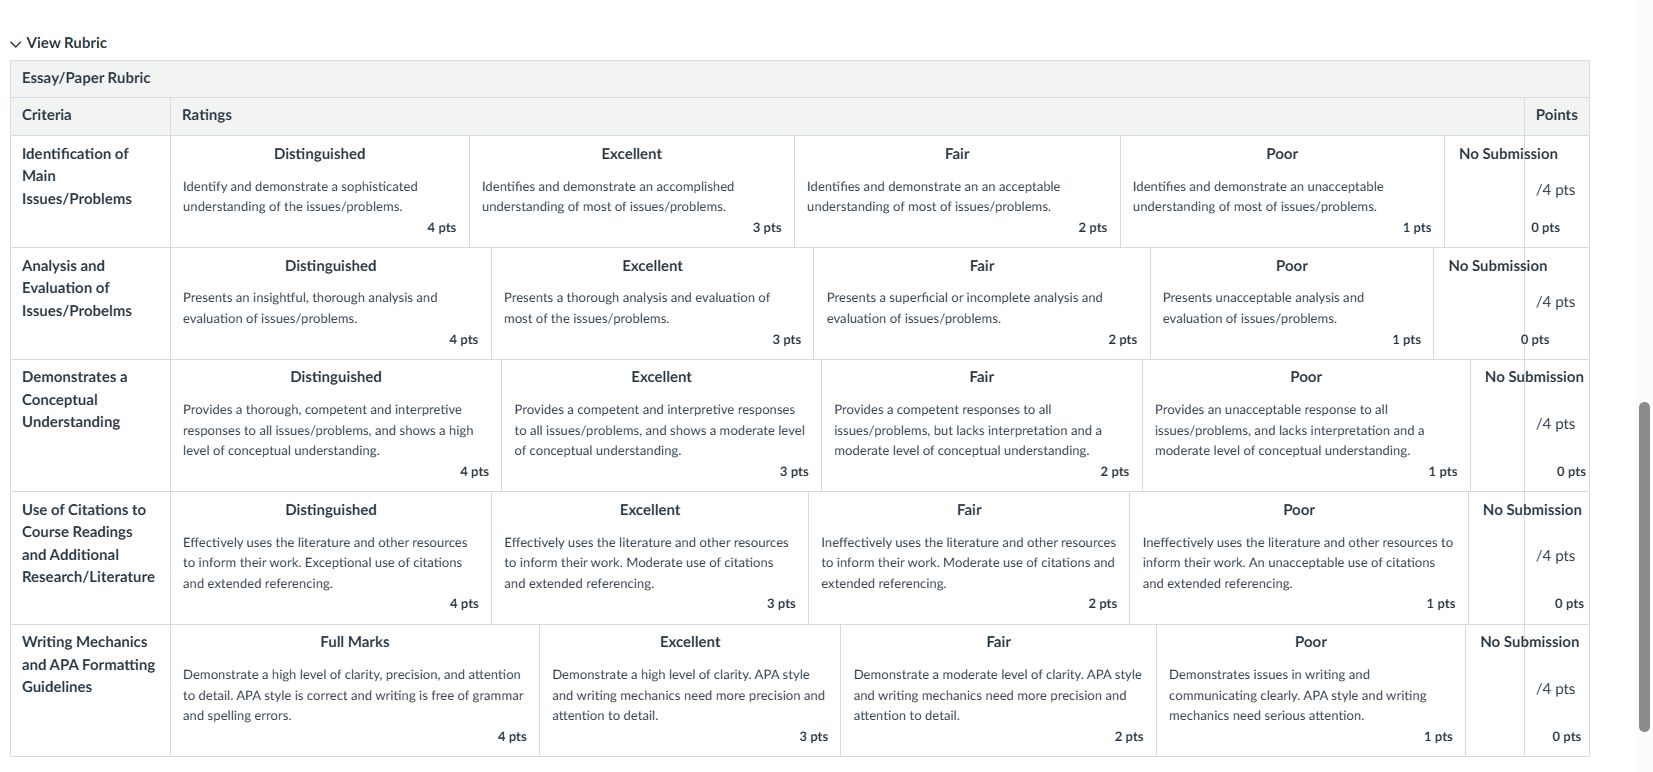Pick No Submission for Use of Citations
This screenshot has width=1653, height=772.
(1532, 557)
